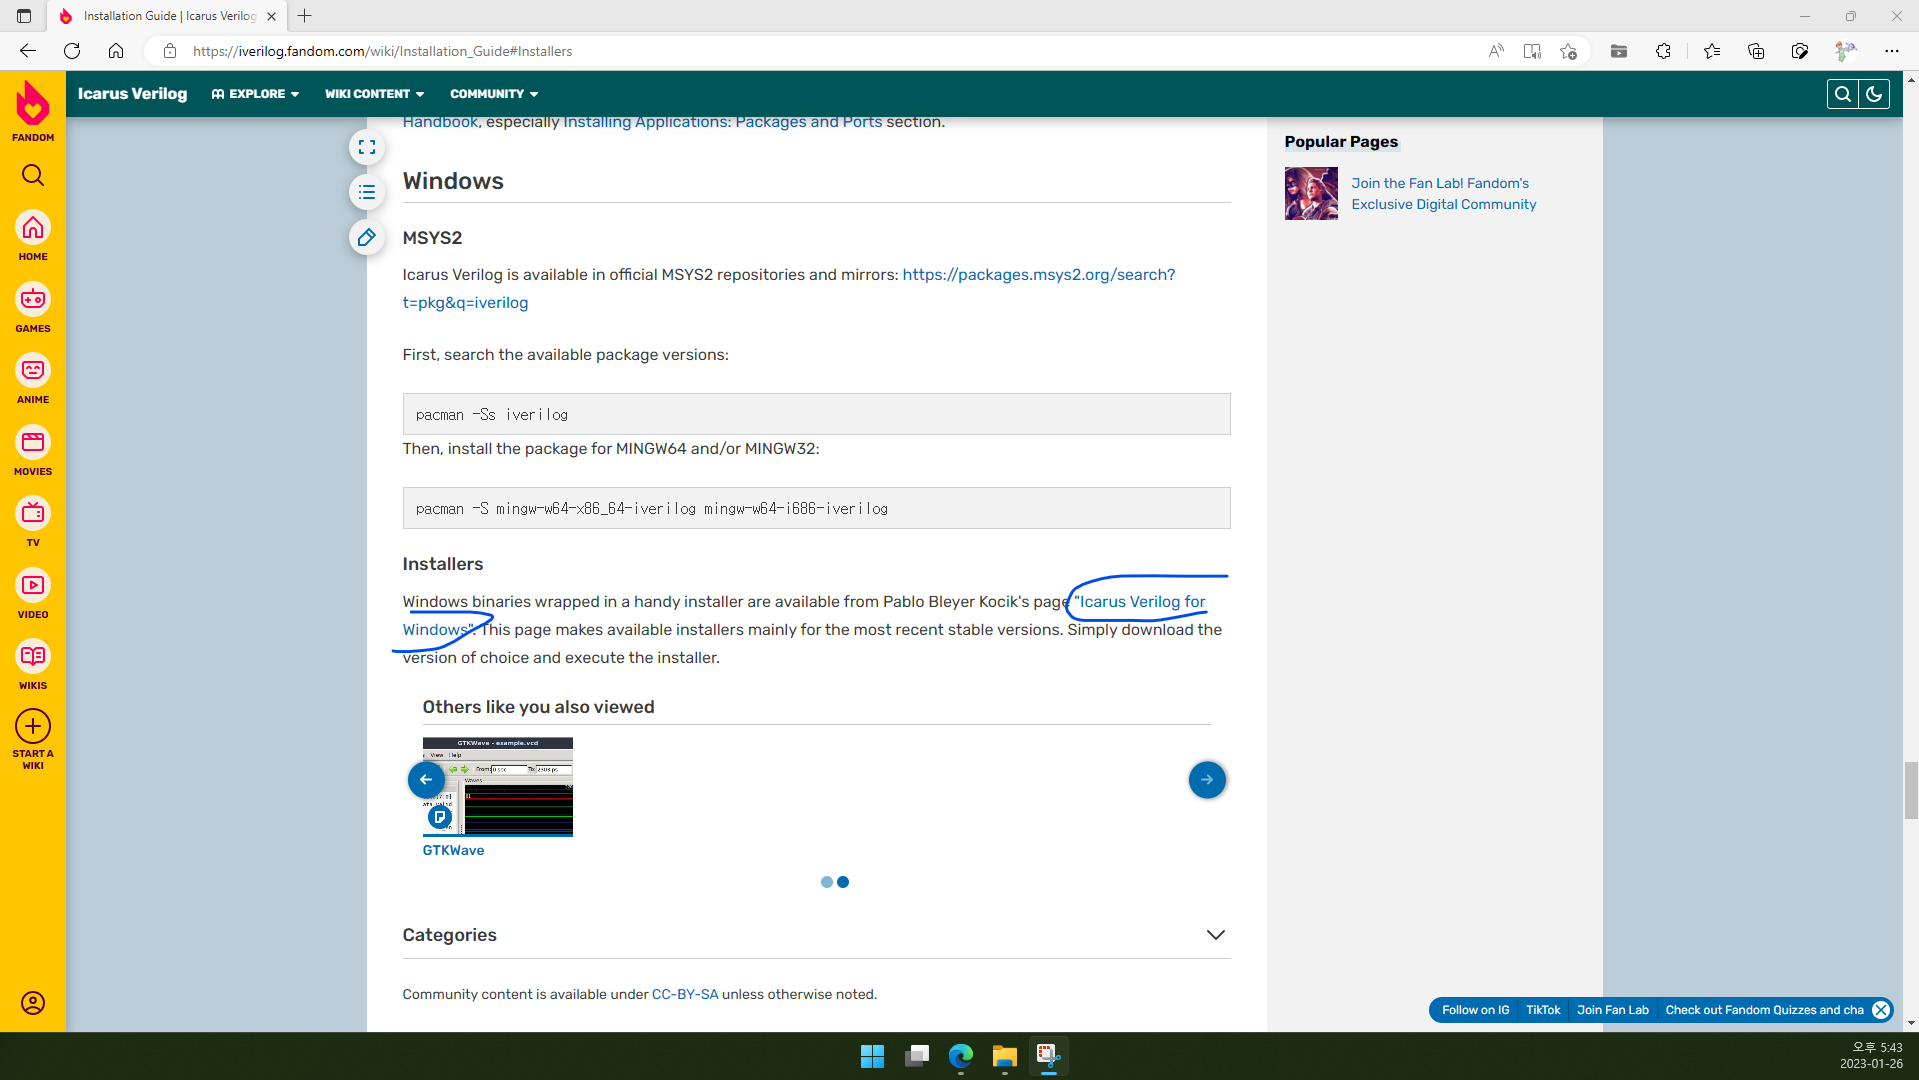Open Join the Fan Lab popular page
The height and width of the screenshot is (1080, 1919).
pos(1443,194)
